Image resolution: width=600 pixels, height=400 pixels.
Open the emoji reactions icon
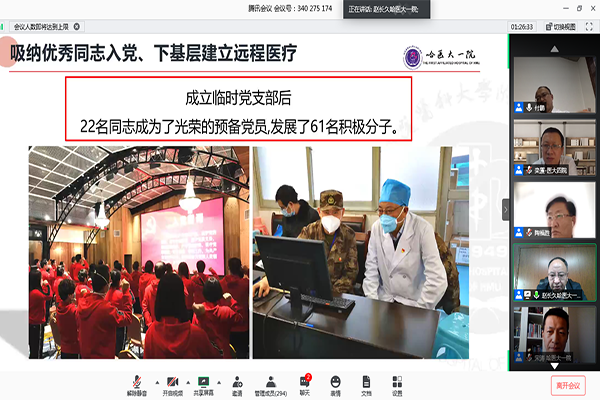[x=335, y=384]
